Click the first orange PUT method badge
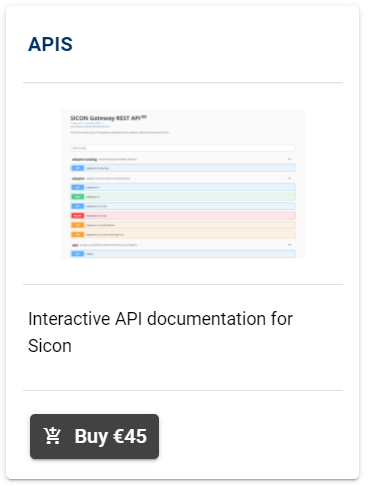 (x=77, y=225)
